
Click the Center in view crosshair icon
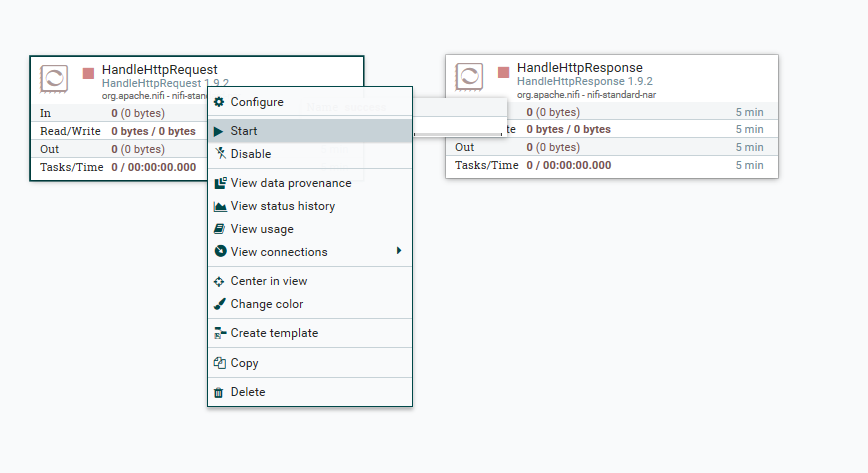click(x=219, y=281)
